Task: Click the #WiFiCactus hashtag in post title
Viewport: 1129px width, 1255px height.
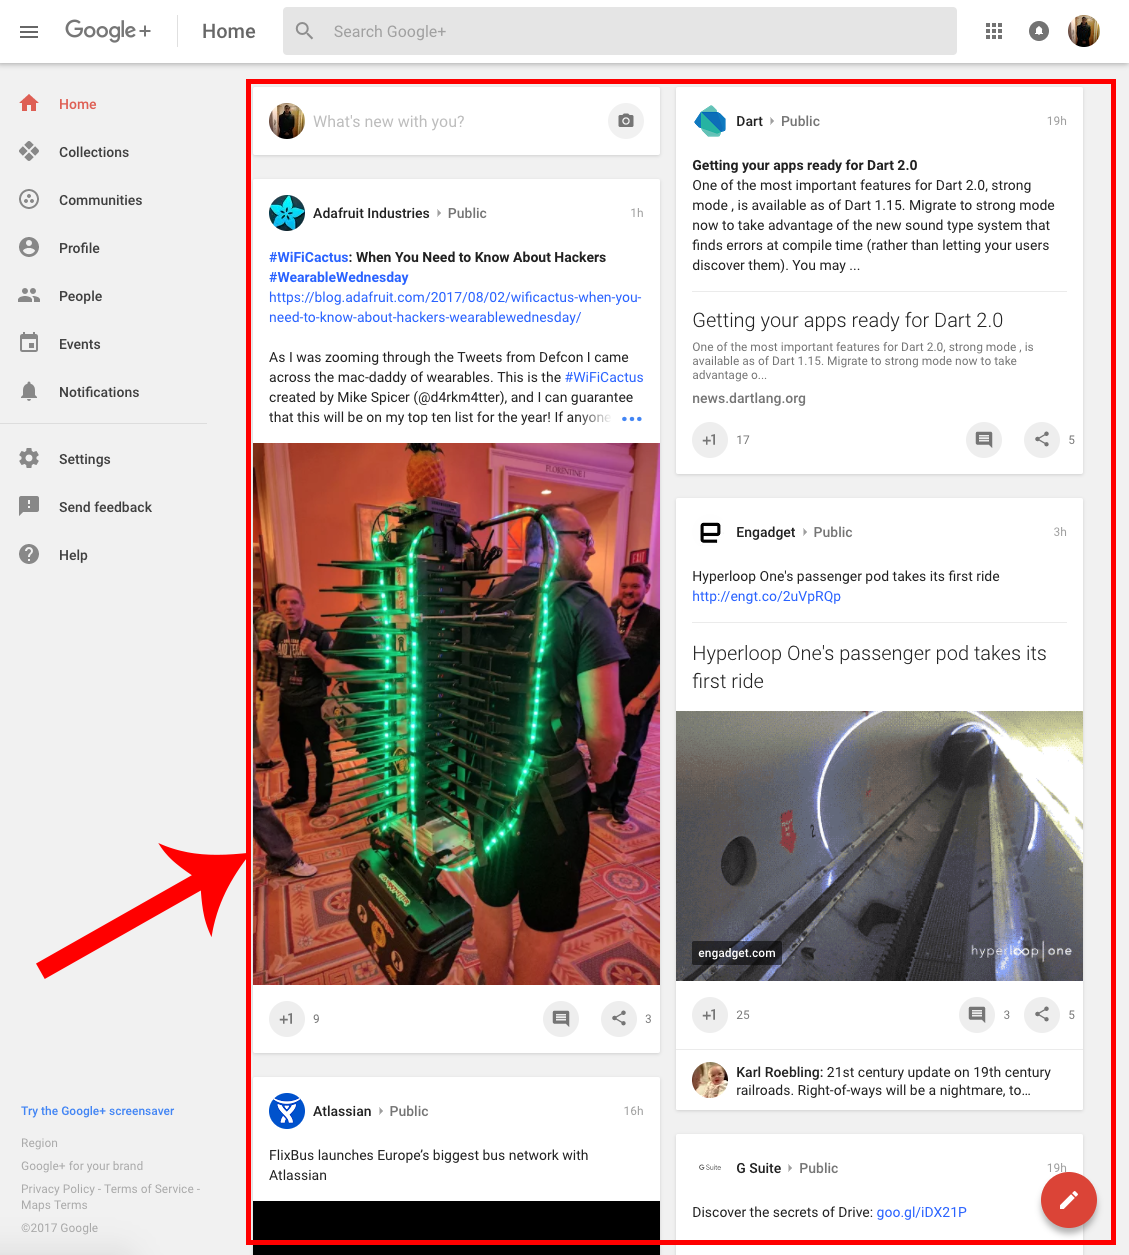Action: (308, 257)
